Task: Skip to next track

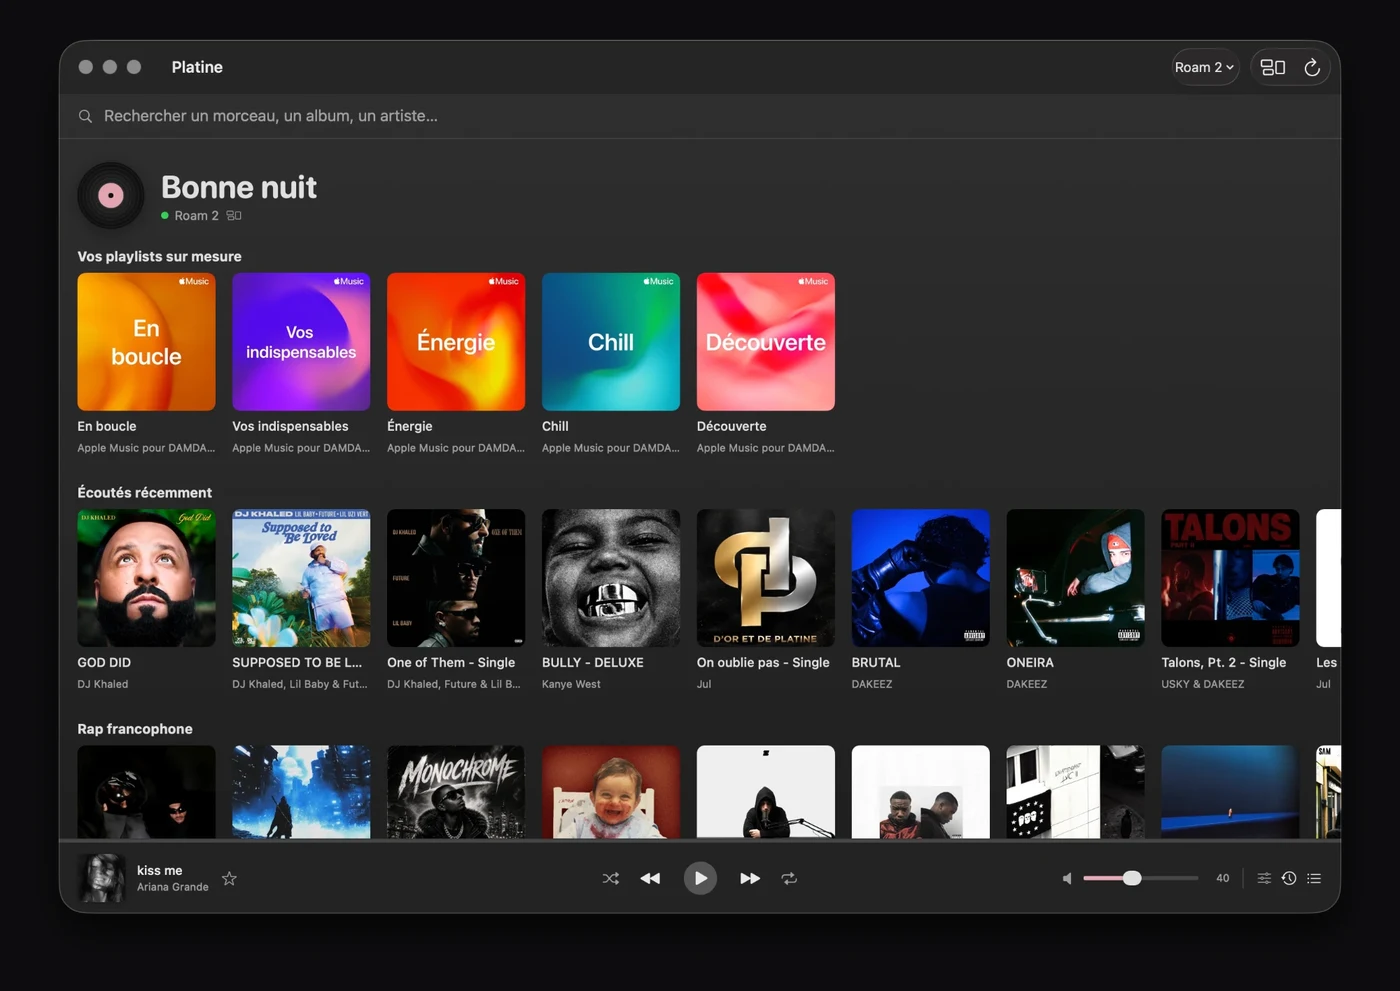Action: (x=750, y=878)
